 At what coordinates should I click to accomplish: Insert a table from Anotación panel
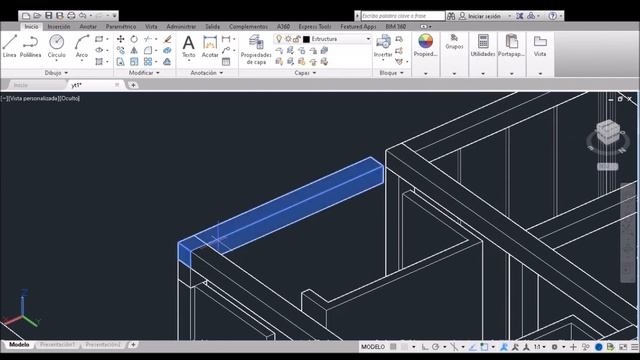click(x=226, y=62)
